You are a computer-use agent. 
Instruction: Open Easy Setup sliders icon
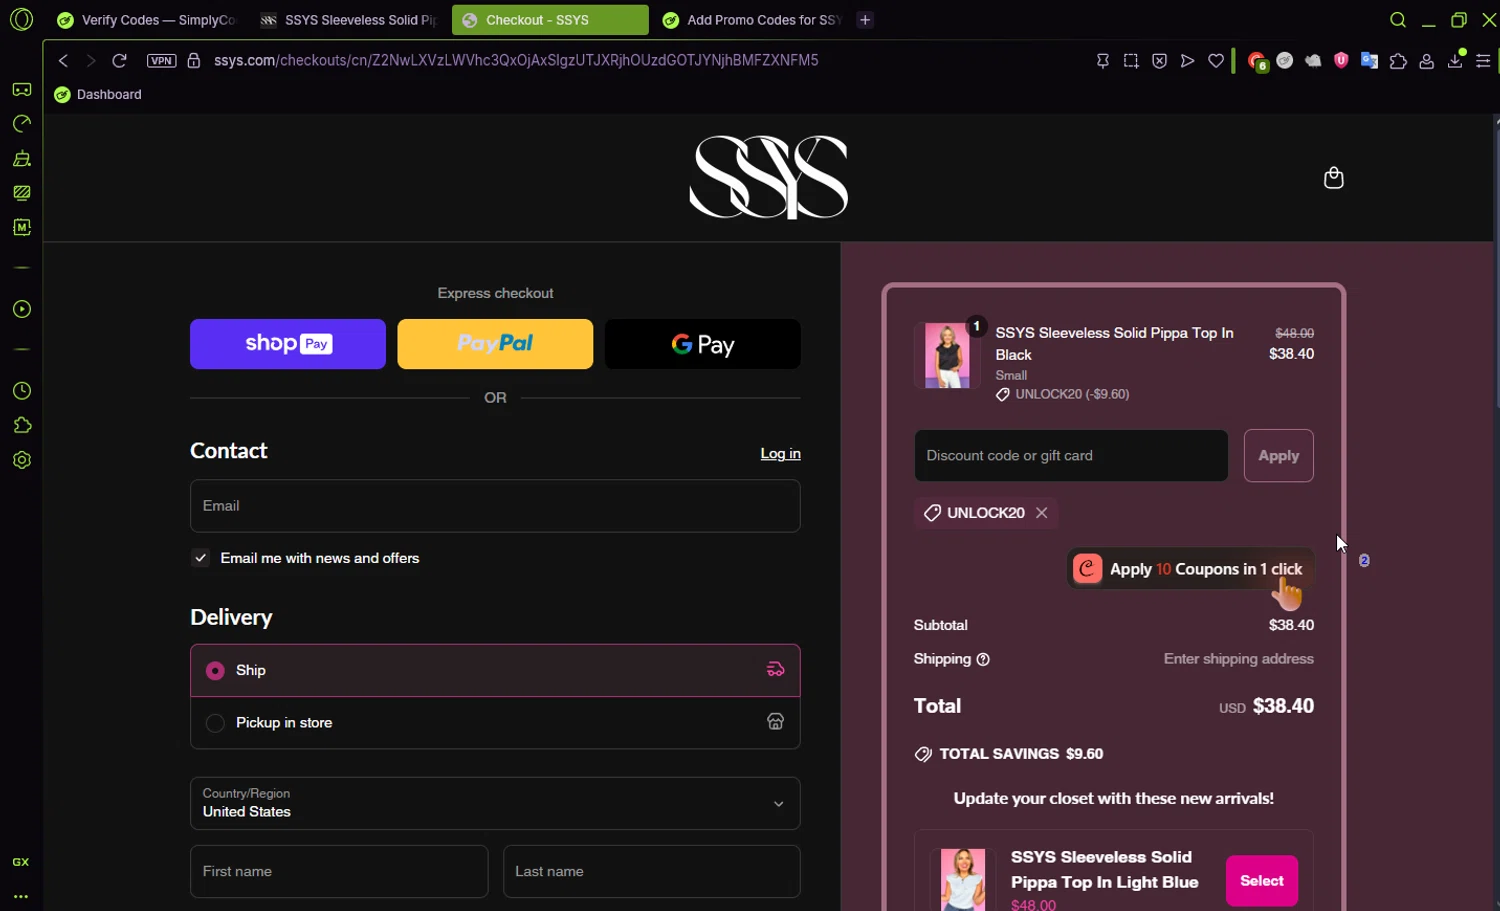click(x=1484, y=61)
